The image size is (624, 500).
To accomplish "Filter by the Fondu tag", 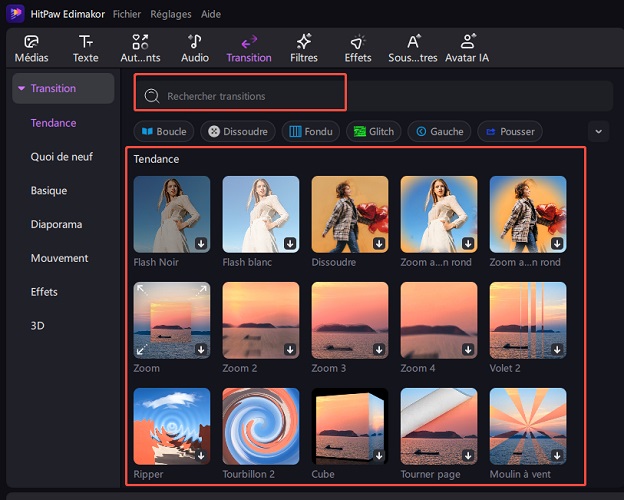I will [x=310, y=131].
